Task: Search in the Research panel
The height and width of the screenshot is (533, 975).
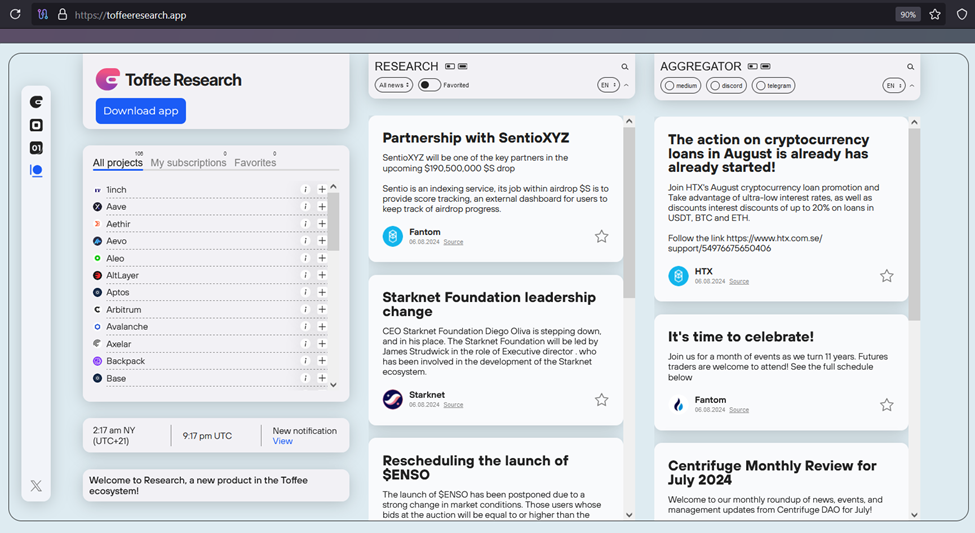Action: pyautogui.click(x=625, y=67)
